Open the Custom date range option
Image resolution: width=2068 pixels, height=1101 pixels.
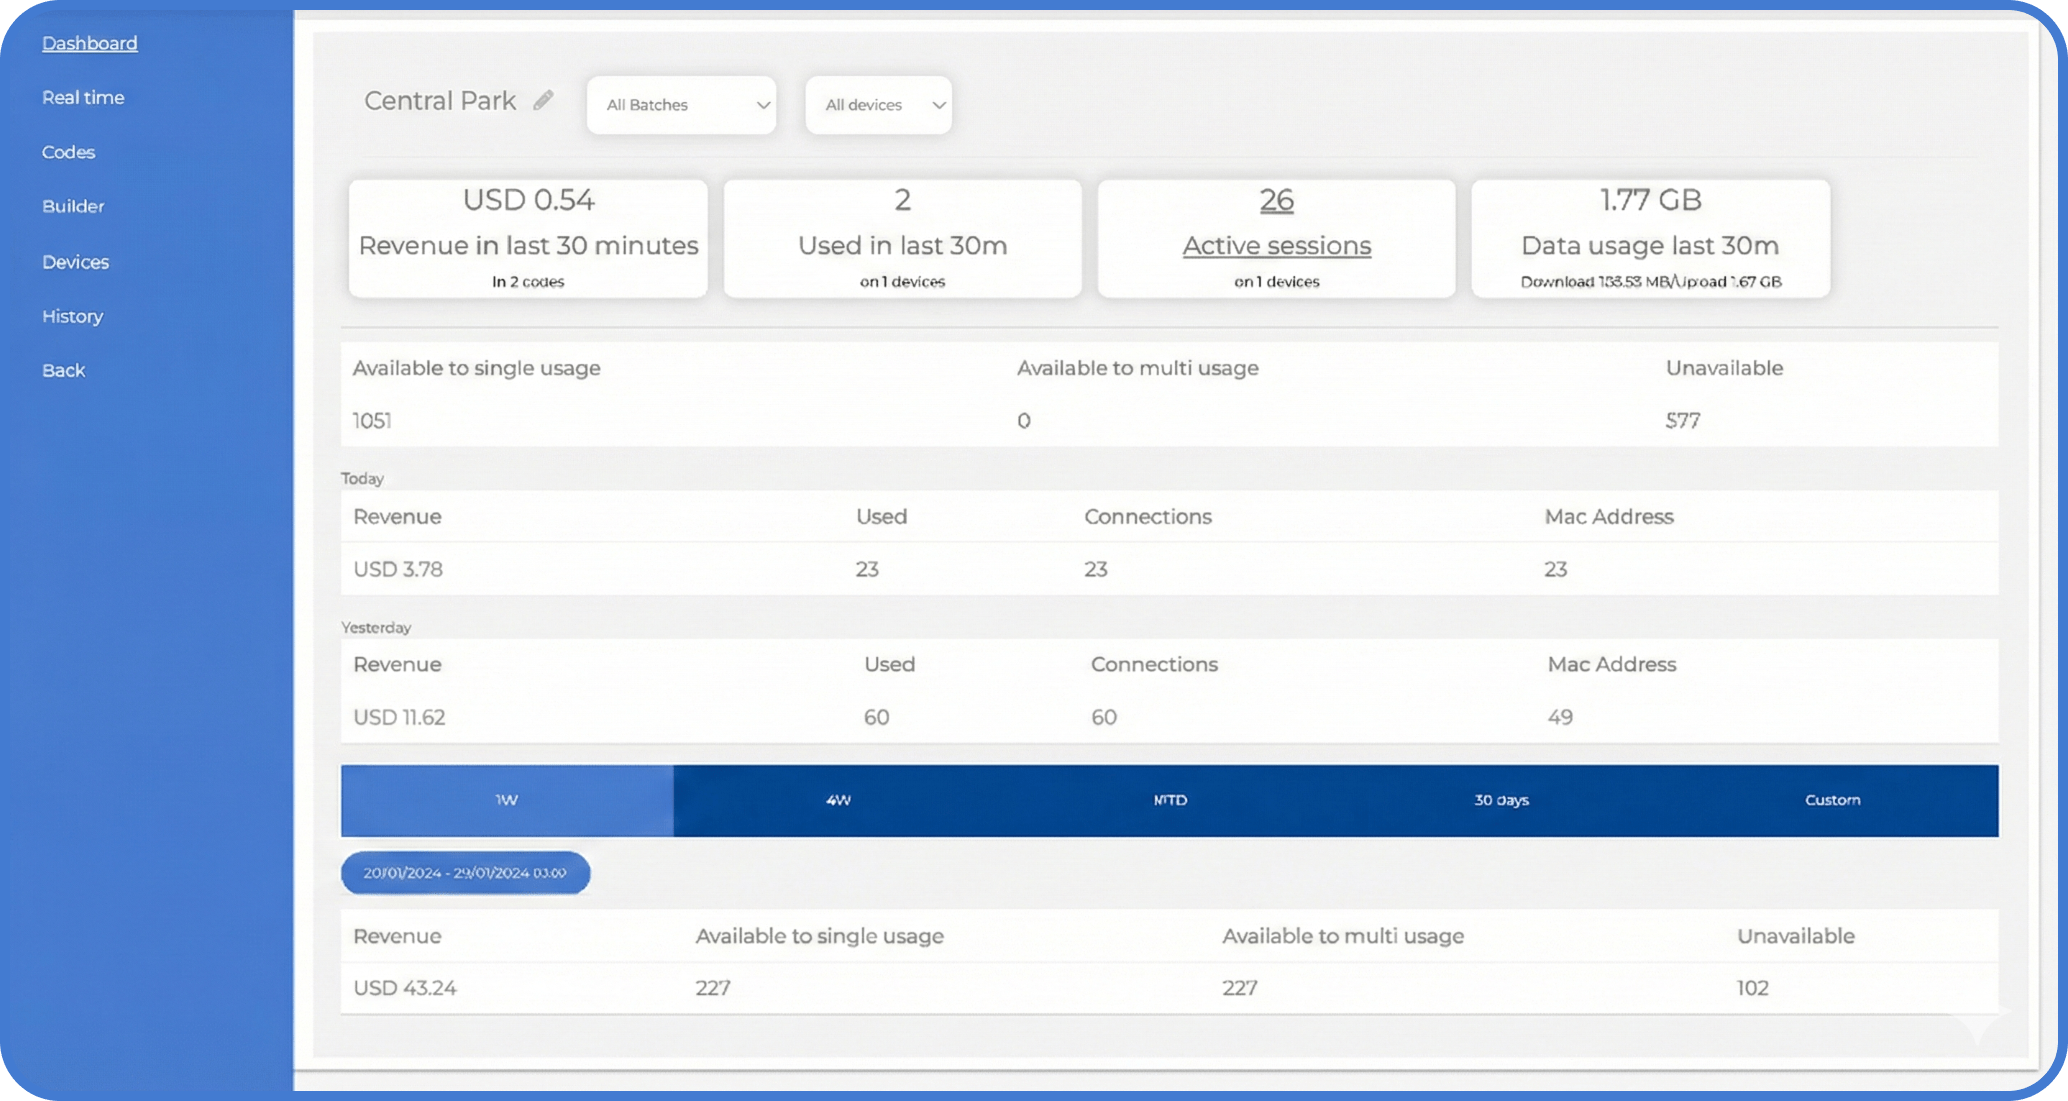pyautogui.click(x=1831, y=800)
